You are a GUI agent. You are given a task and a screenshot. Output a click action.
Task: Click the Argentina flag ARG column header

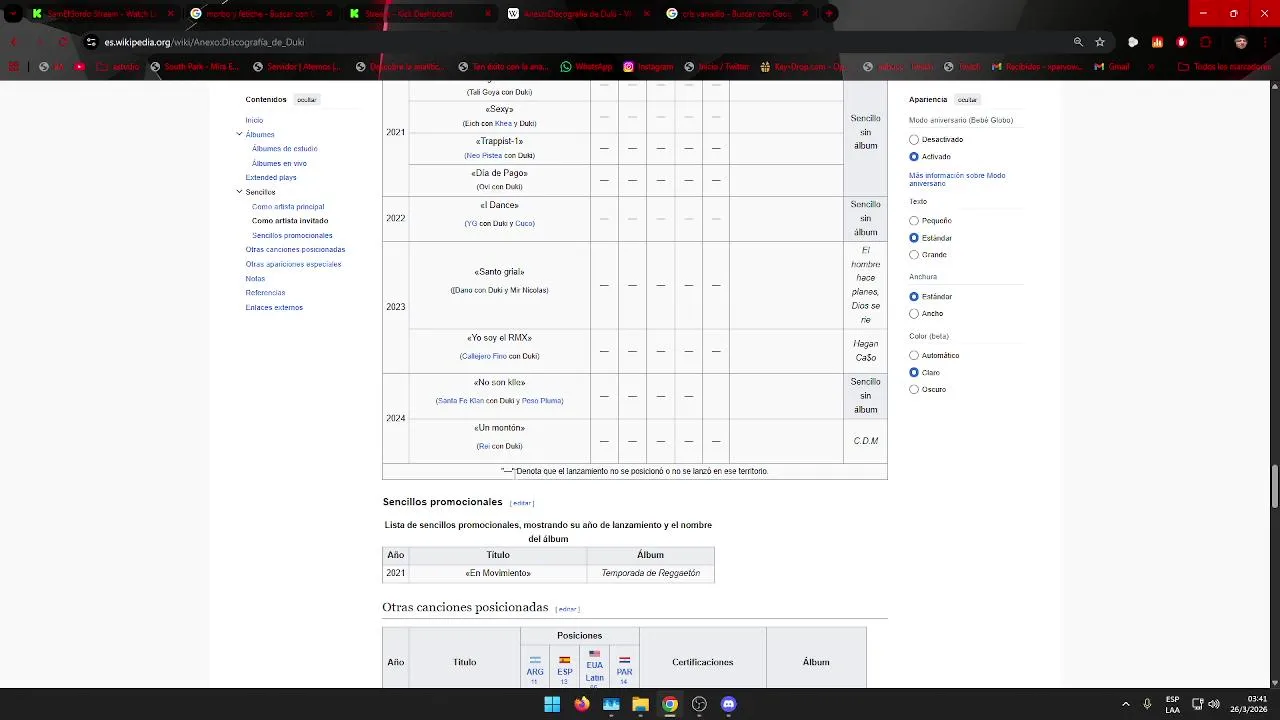click(535, 666)
